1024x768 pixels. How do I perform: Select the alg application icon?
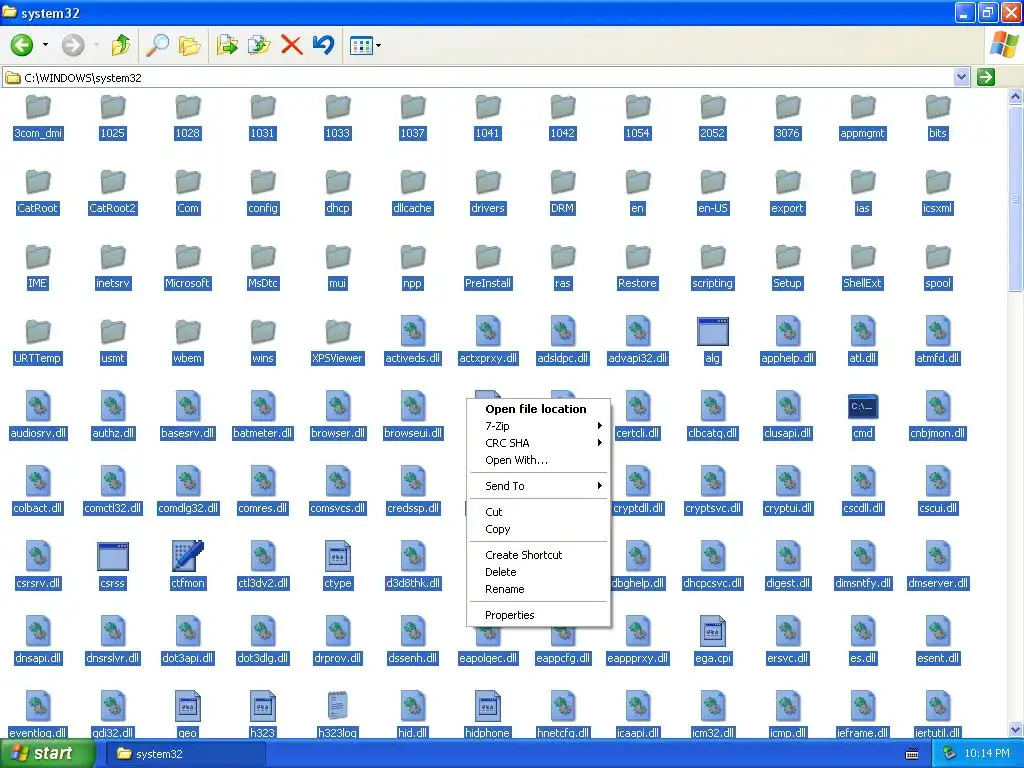712,331
